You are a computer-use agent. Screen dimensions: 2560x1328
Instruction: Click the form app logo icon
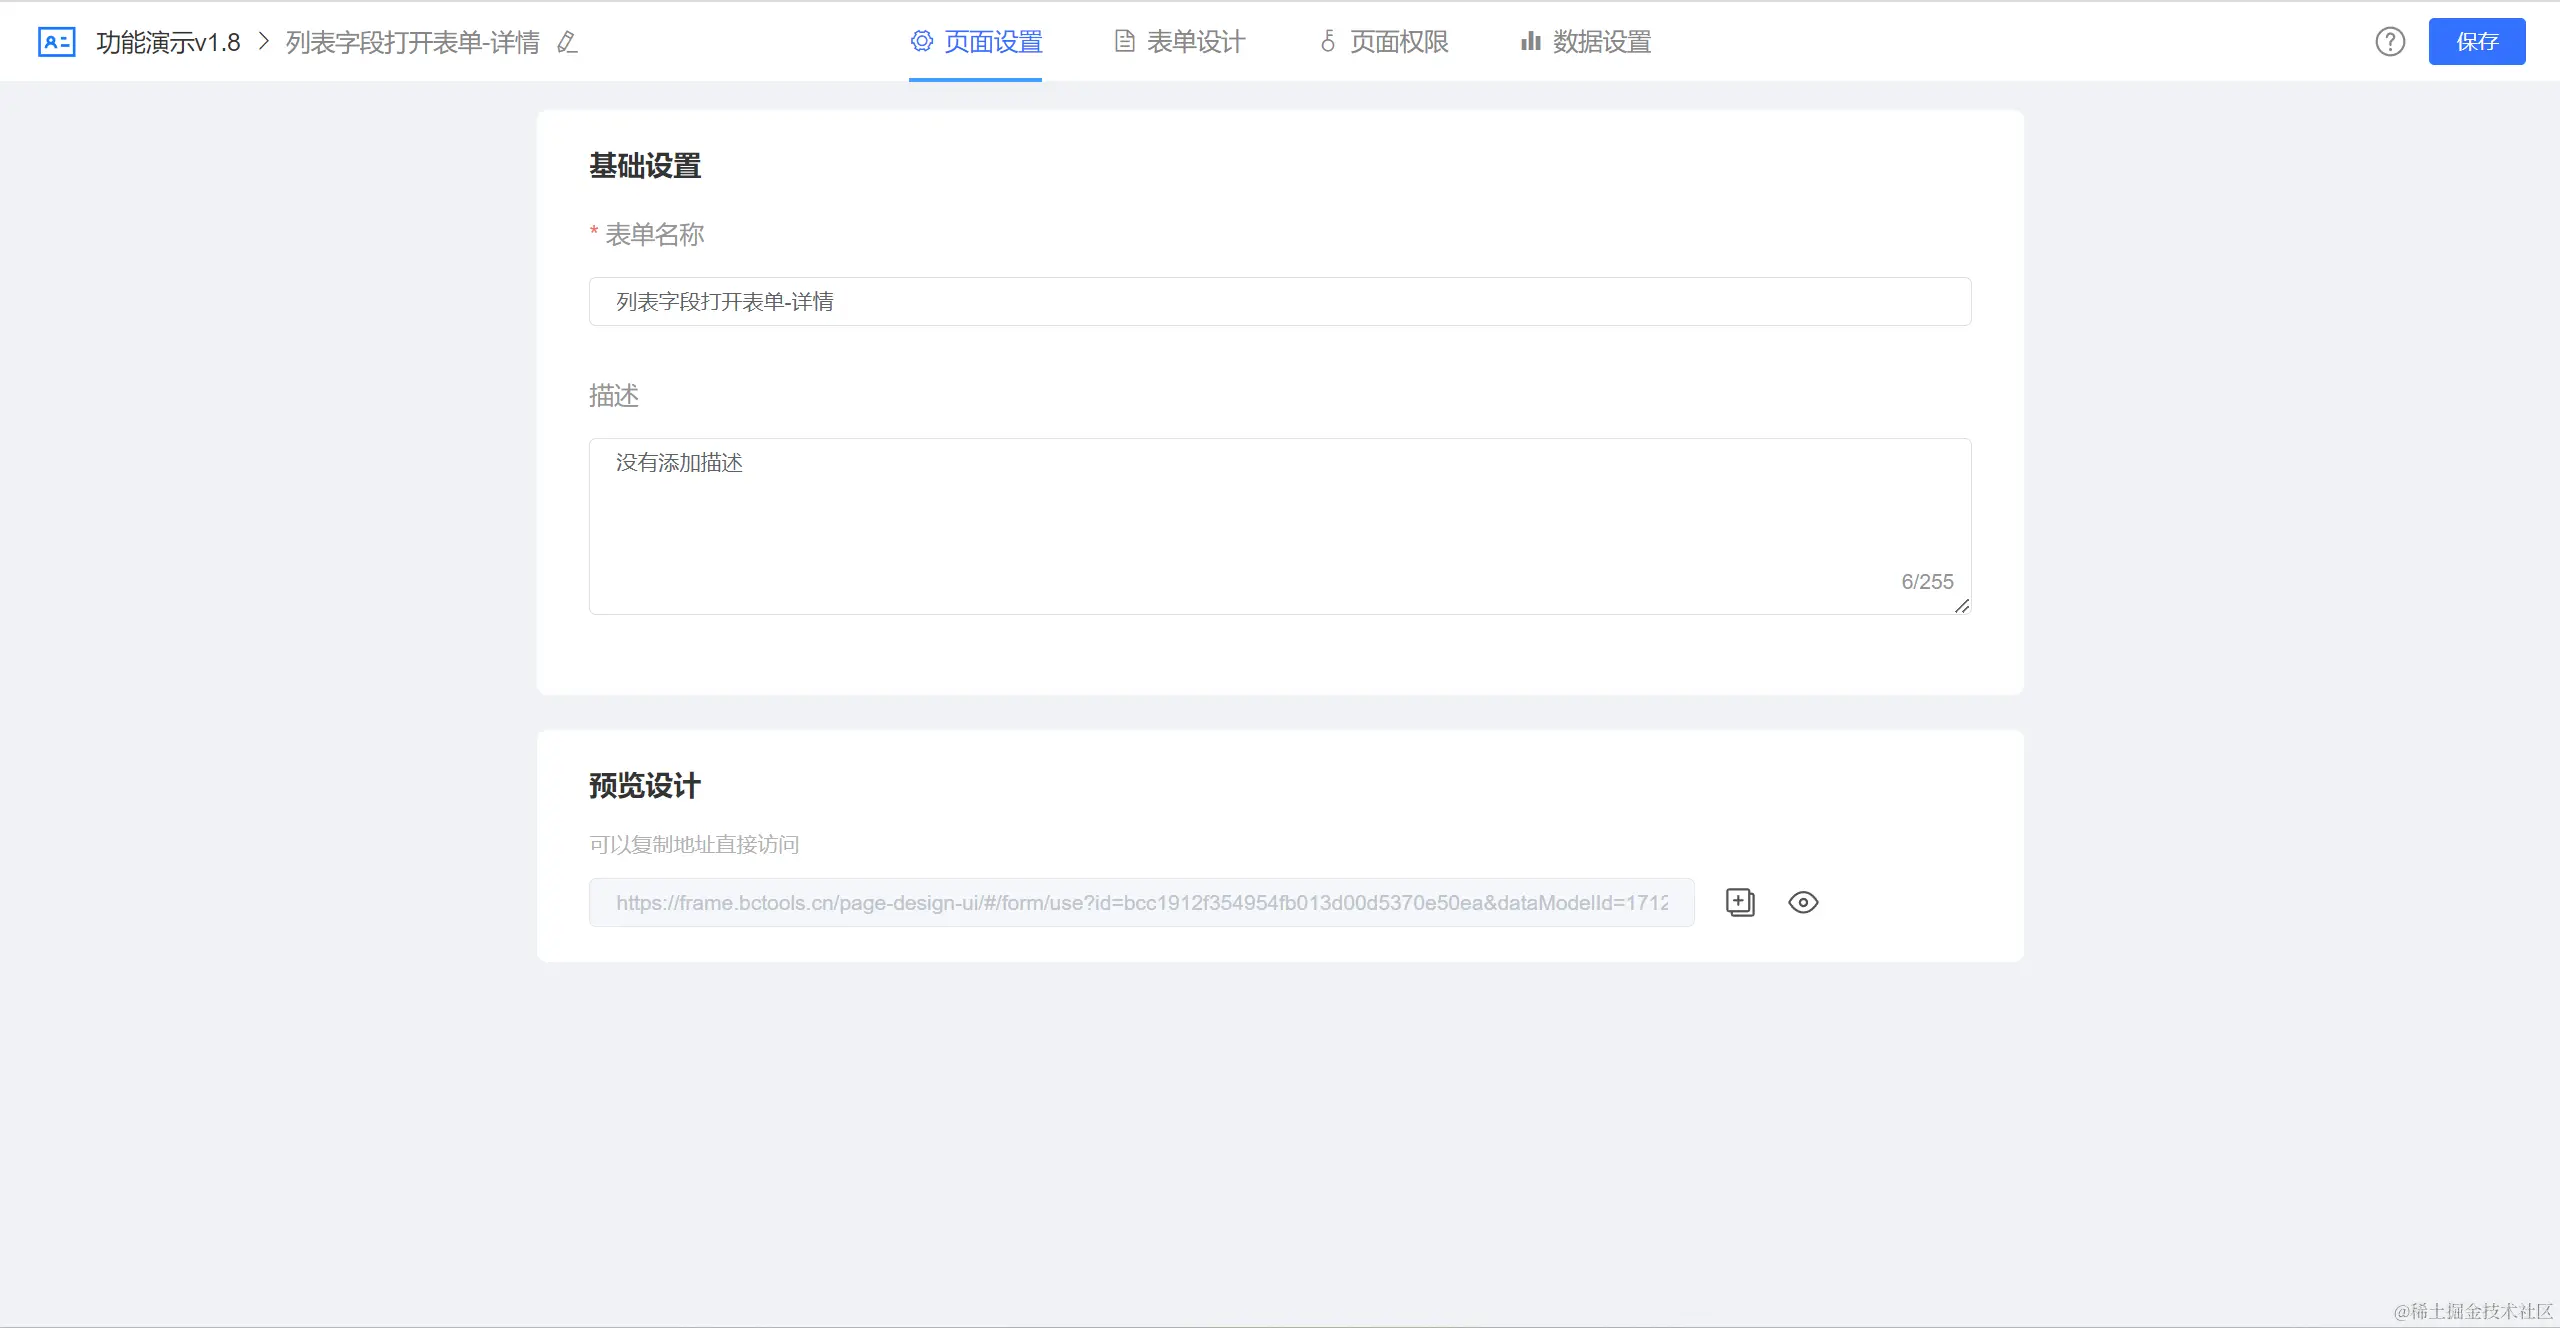point(56,42)
